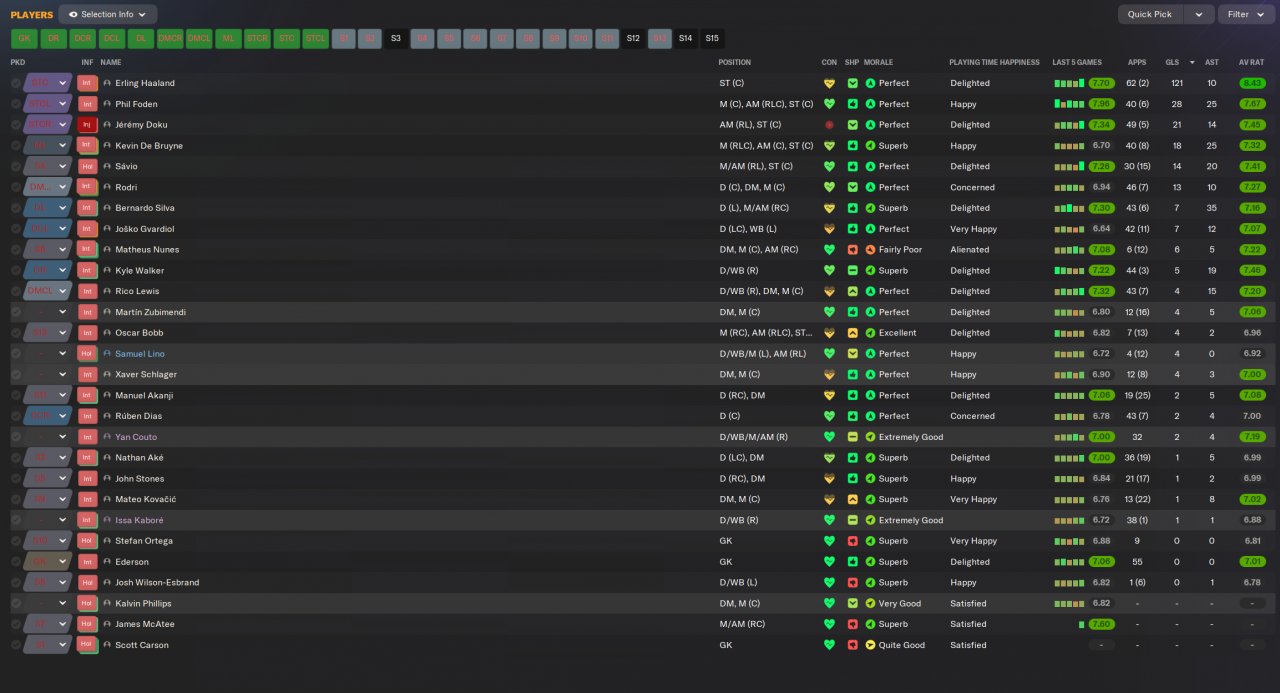Click Kalvin Phillips' Hol status badge
The image size is (1280, 693).
pyautogui.click(x=87, y=603)
